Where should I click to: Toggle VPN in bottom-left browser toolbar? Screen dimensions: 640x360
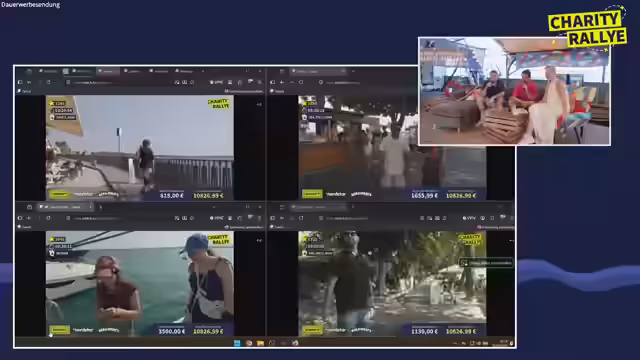(216, 218)
